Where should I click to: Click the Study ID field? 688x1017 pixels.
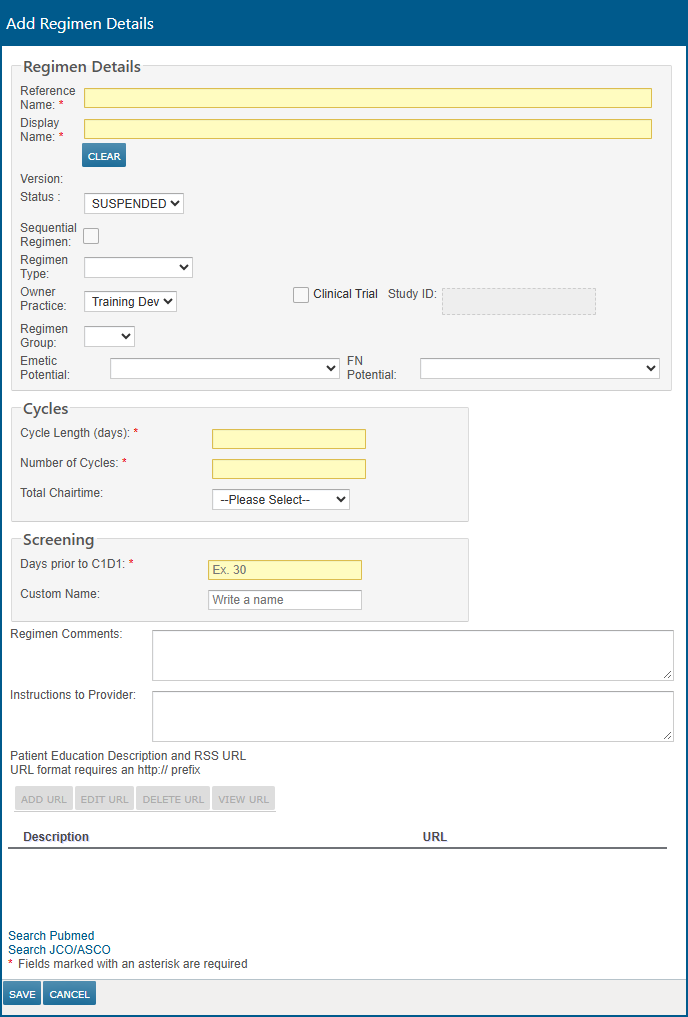(x=519, y=302)
